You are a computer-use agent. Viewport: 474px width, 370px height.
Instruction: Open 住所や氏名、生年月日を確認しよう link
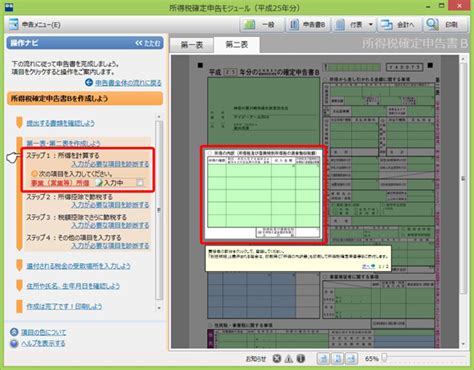coord(73,286)
